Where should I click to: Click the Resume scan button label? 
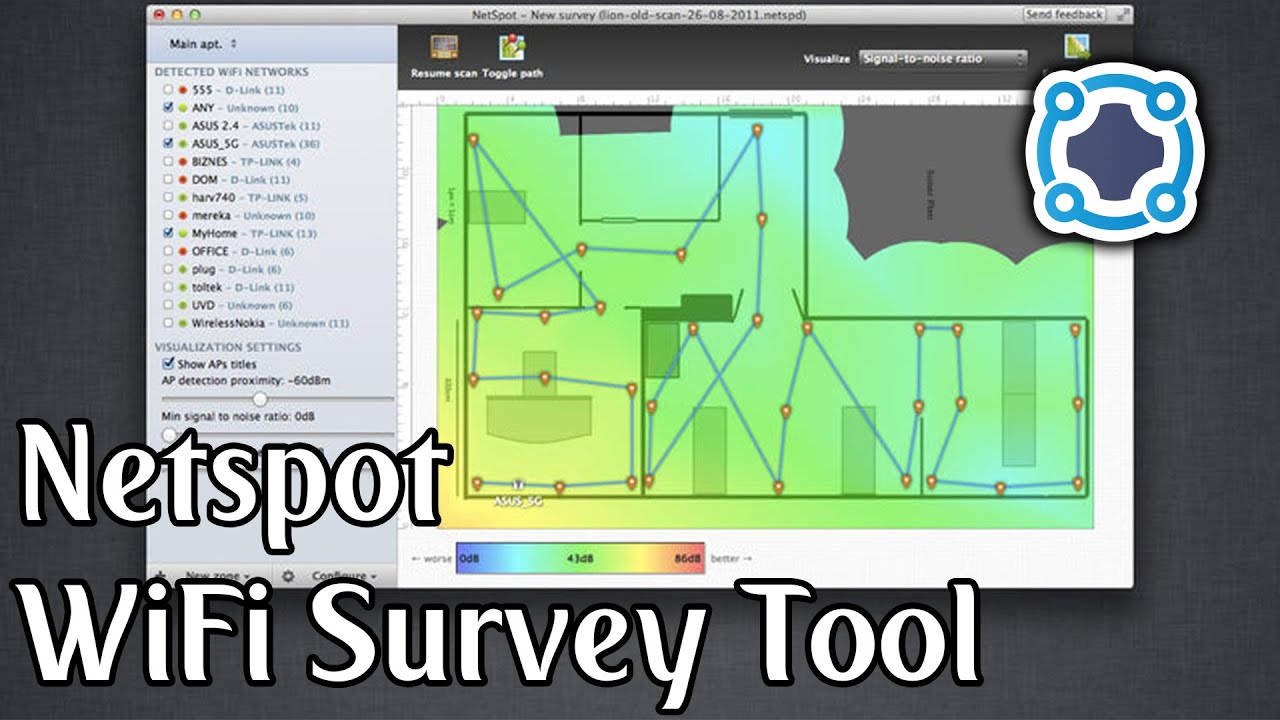(444, 72)
